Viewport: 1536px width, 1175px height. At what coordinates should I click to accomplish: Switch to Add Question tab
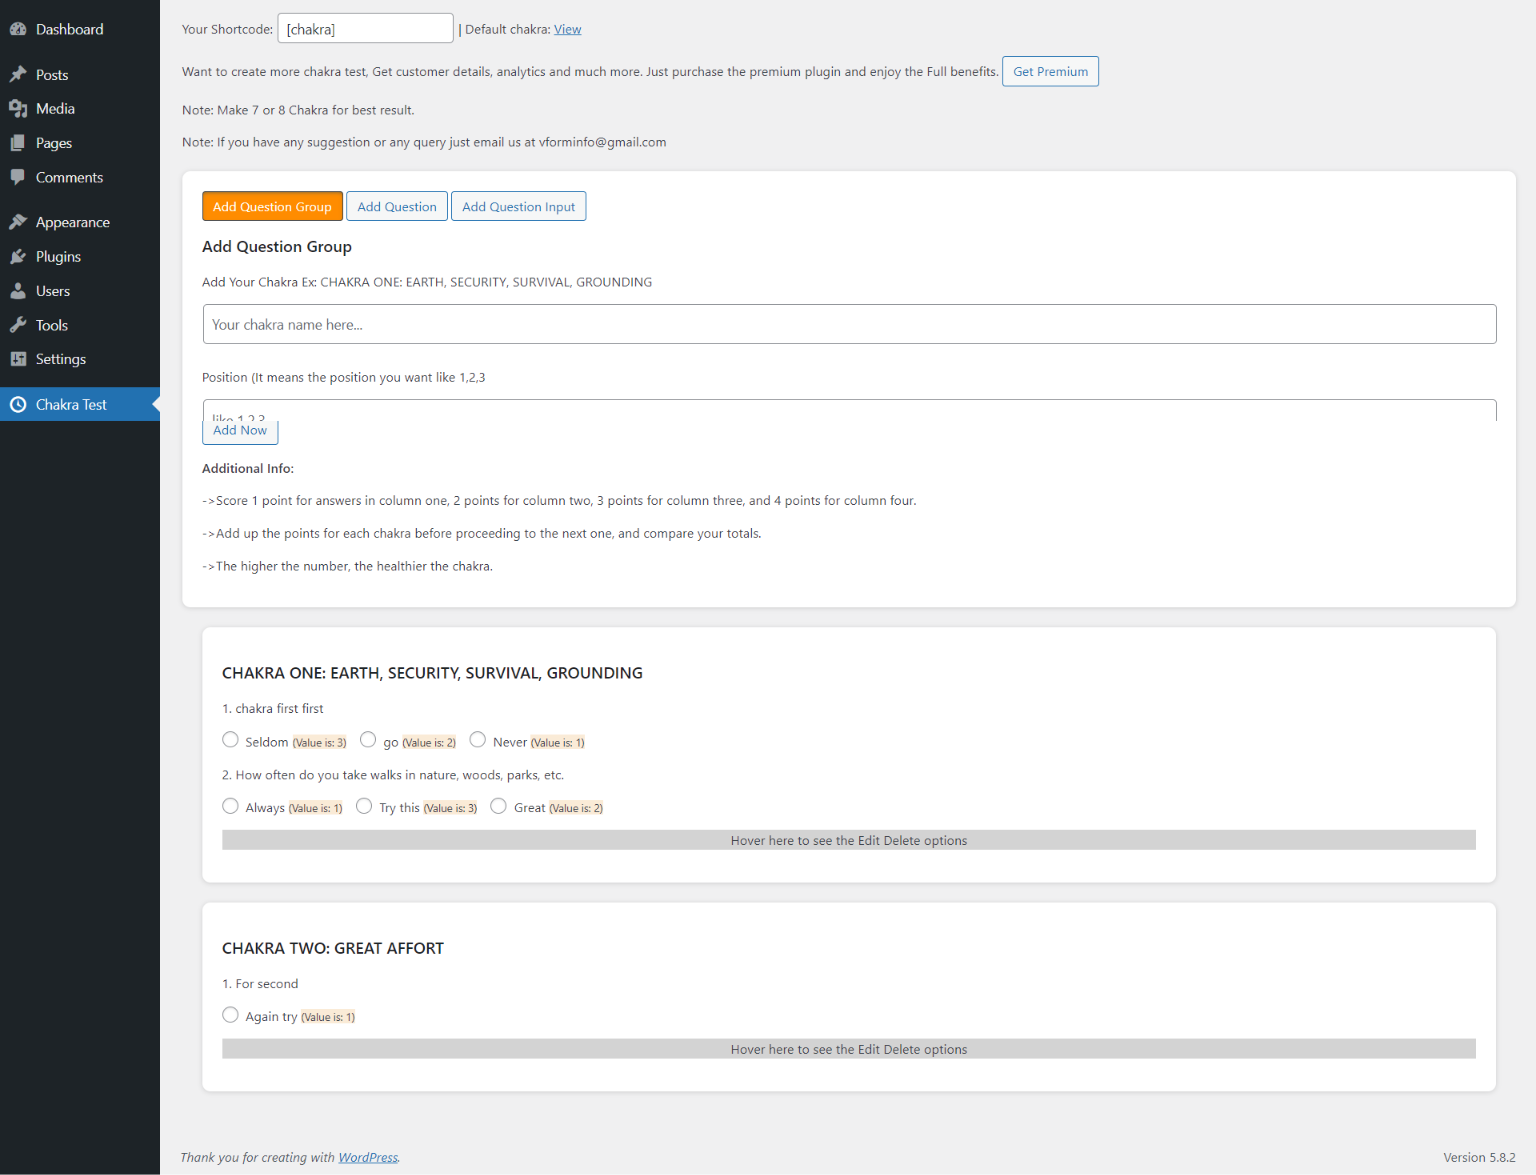tap(397, 206)
